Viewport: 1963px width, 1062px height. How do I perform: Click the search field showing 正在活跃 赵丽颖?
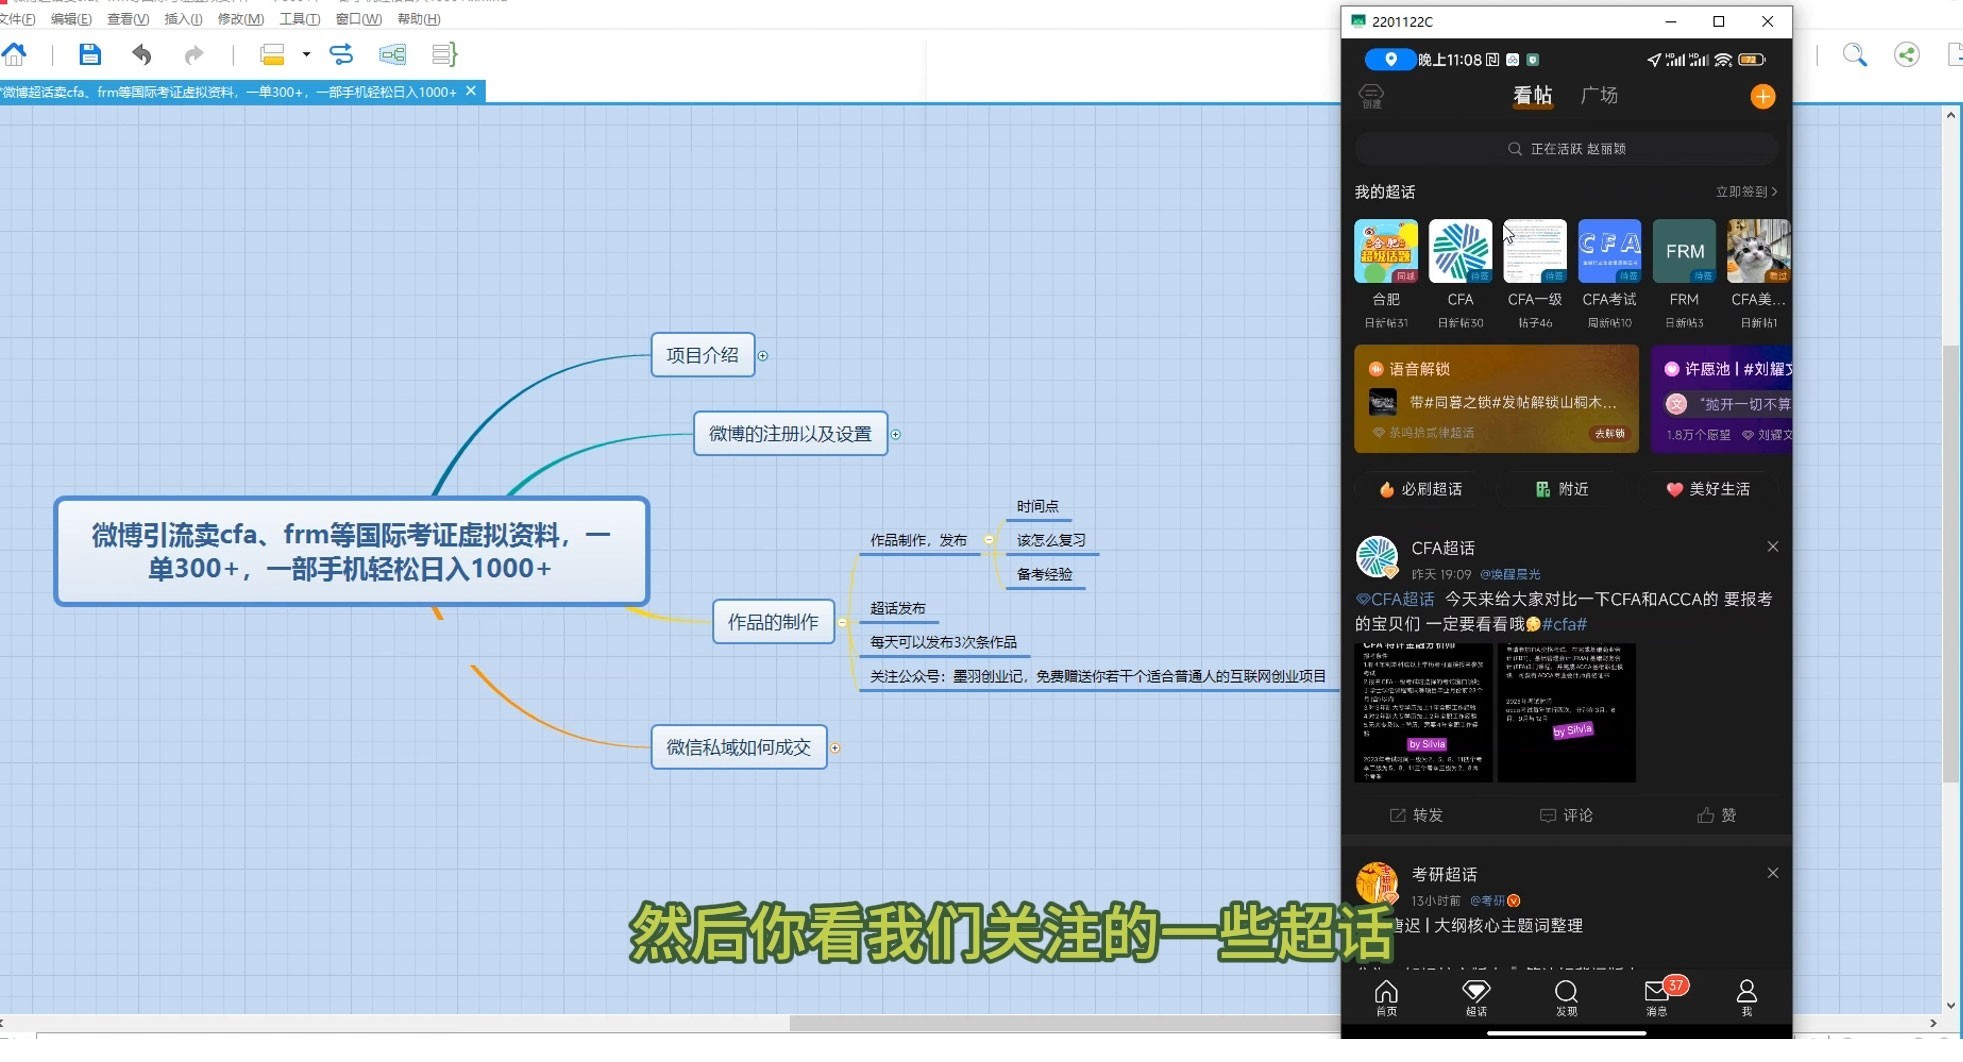coord(1566,149)
